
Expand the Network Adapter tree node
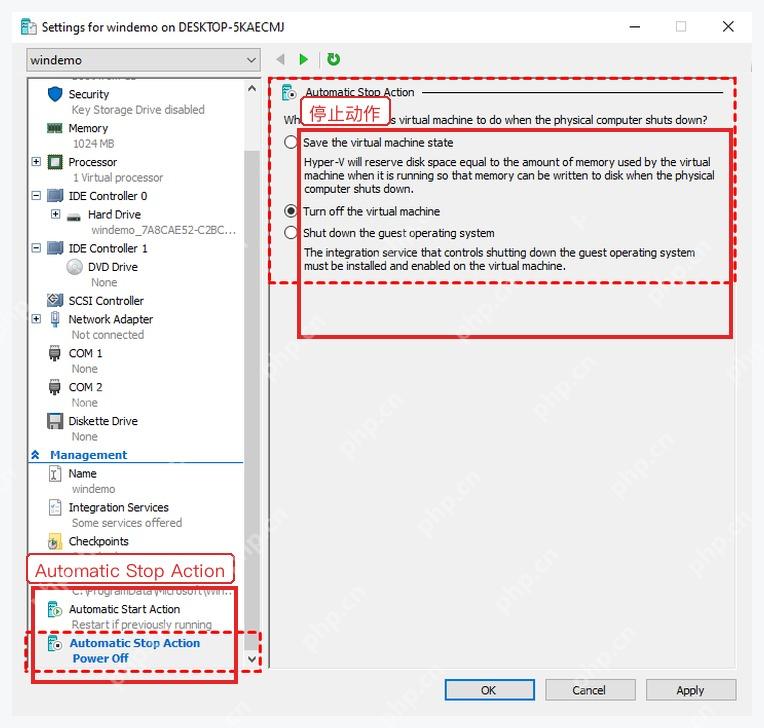[x=36, y=319]
